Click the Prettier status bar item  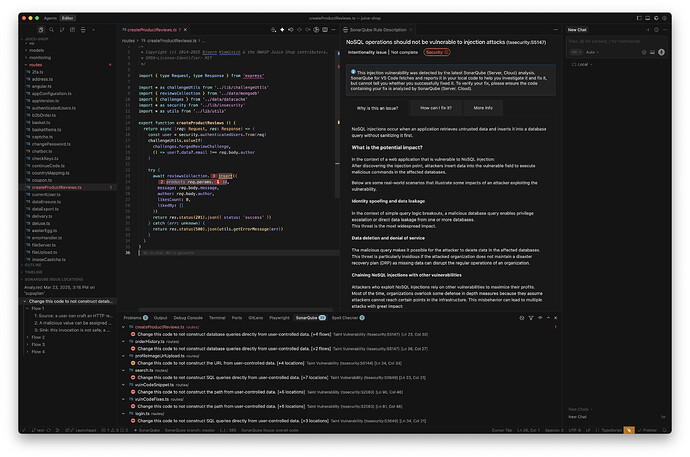(x=648, y=430)
